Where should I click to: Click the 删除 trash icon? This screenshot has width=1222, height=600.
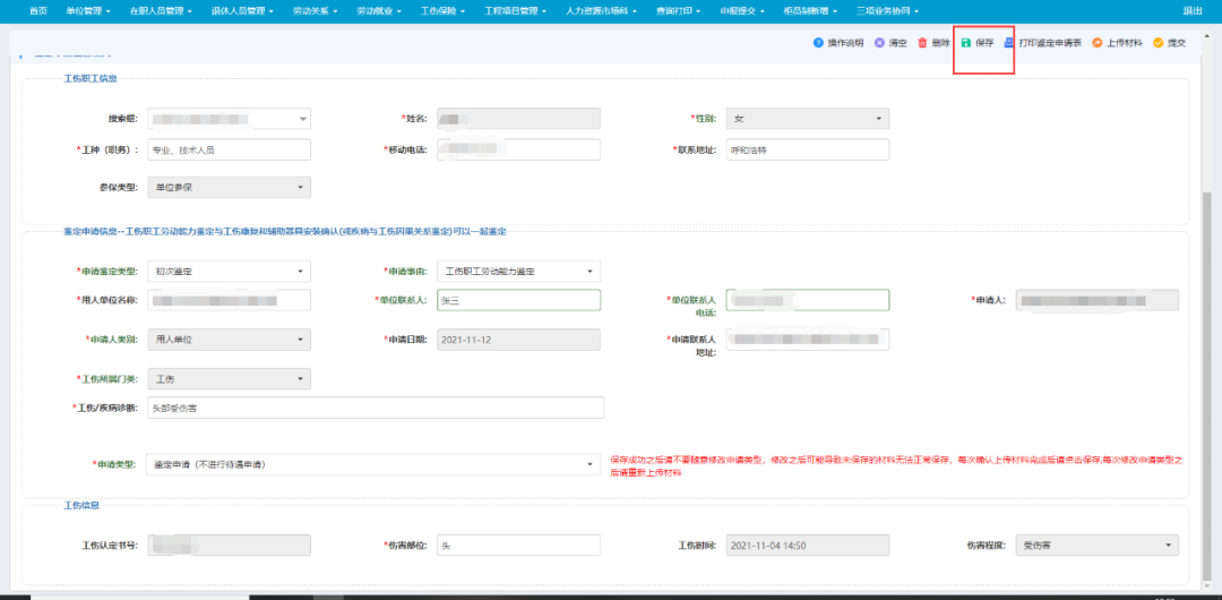pos(923,43)
